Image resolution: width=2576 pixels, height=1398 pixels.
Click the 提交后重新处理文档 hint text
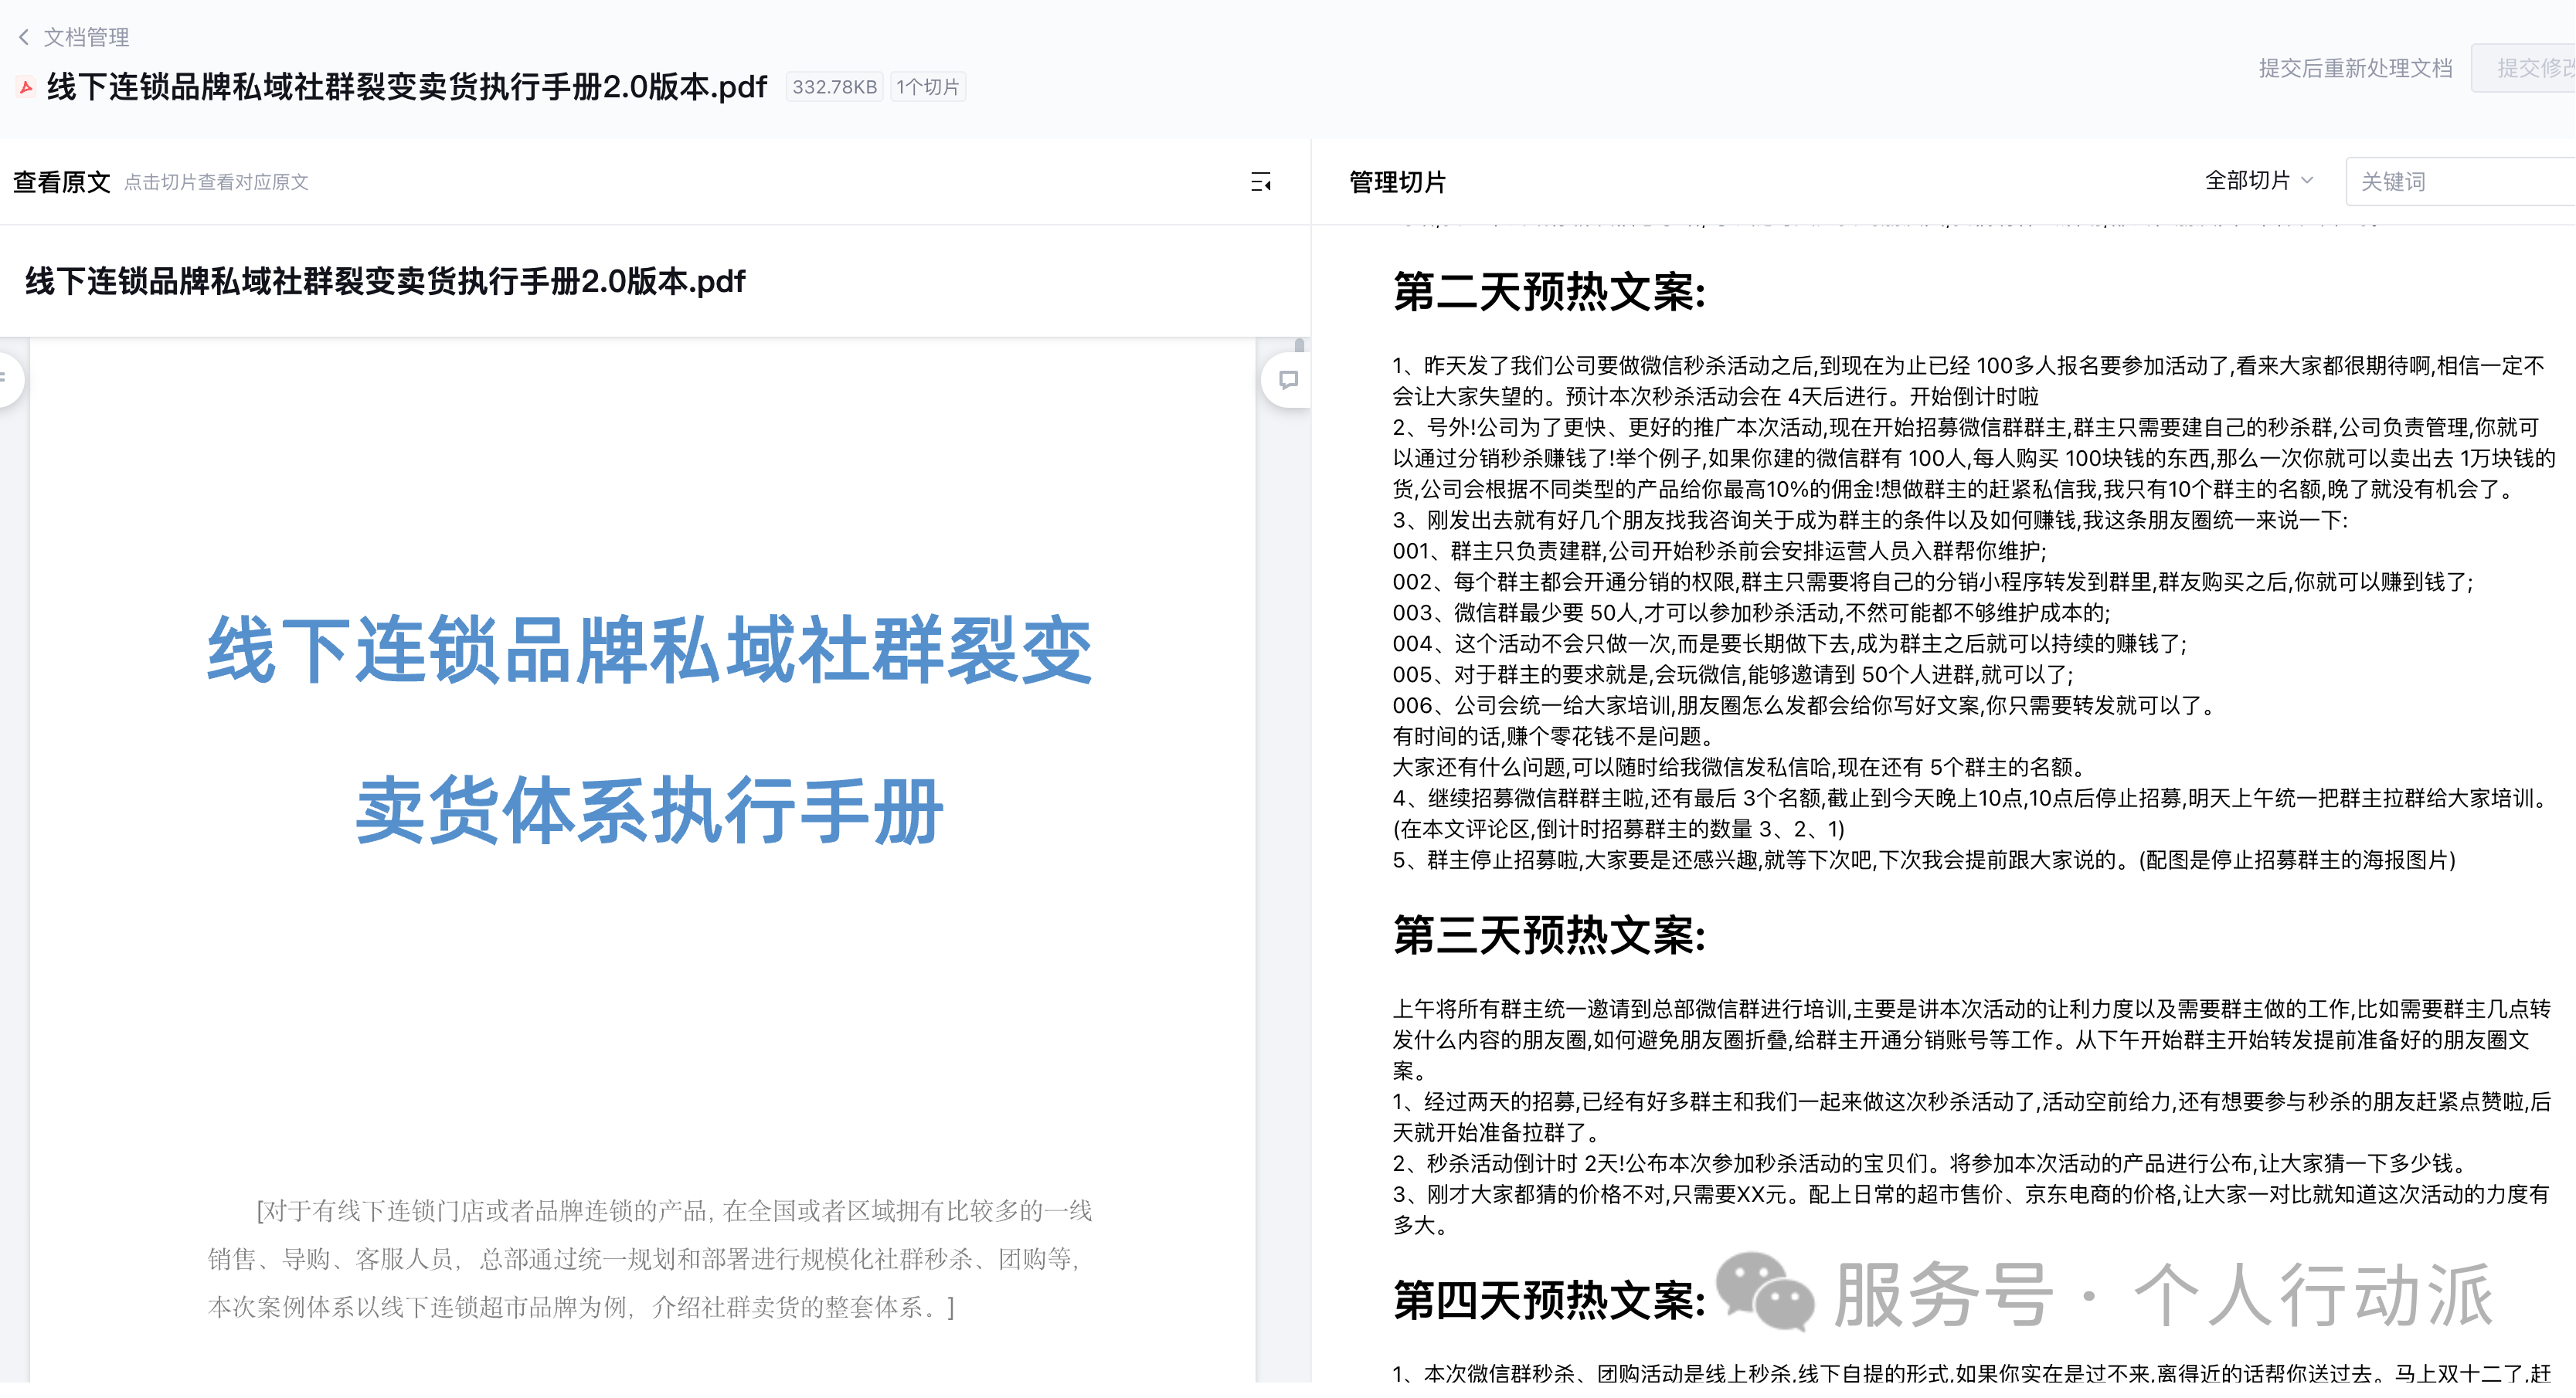click(2355, 68)
